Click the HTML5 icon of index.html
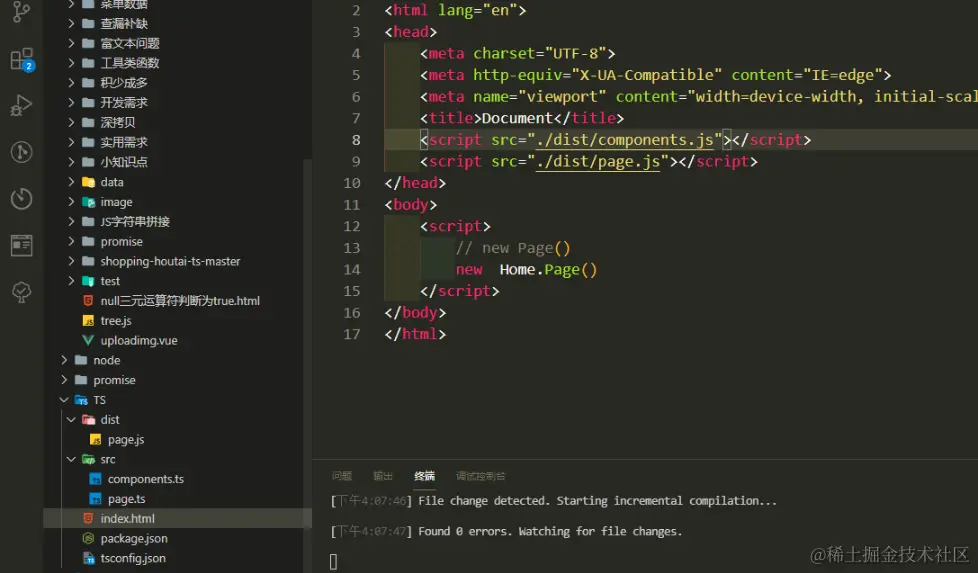This screenshot has height=573, width=978. (89, 518)
